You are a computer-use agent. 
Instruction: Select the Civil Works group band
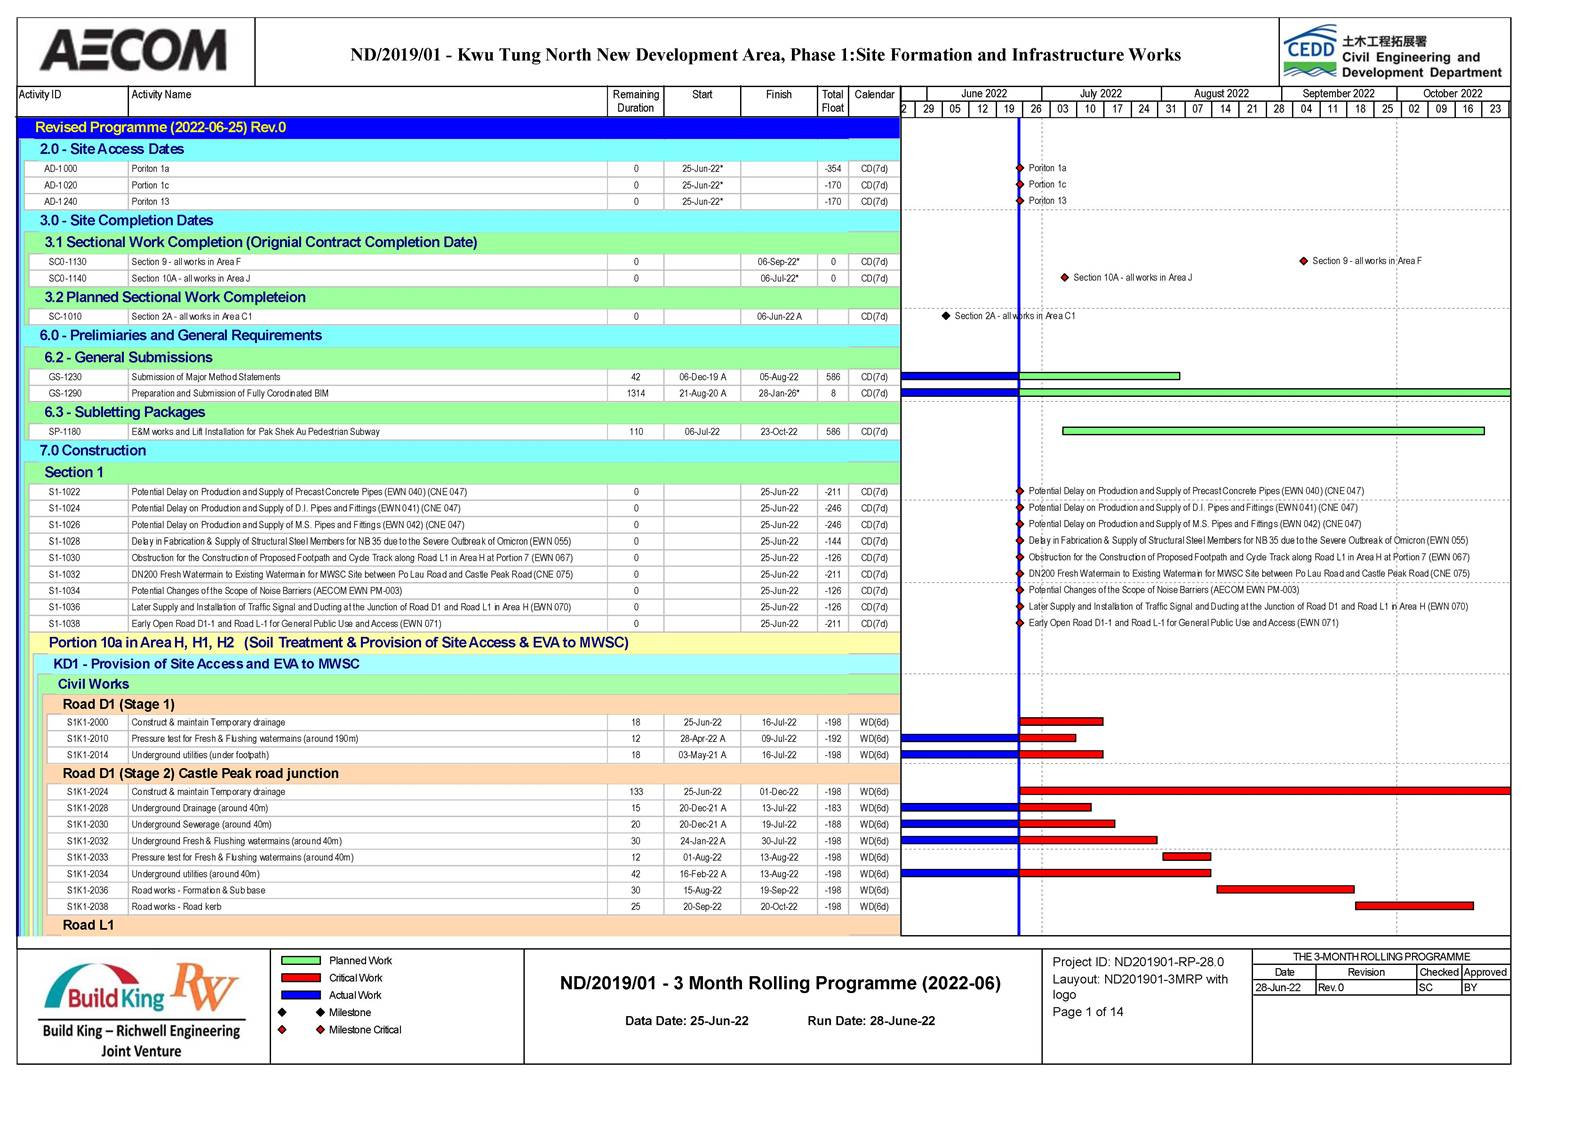(469, 684)
